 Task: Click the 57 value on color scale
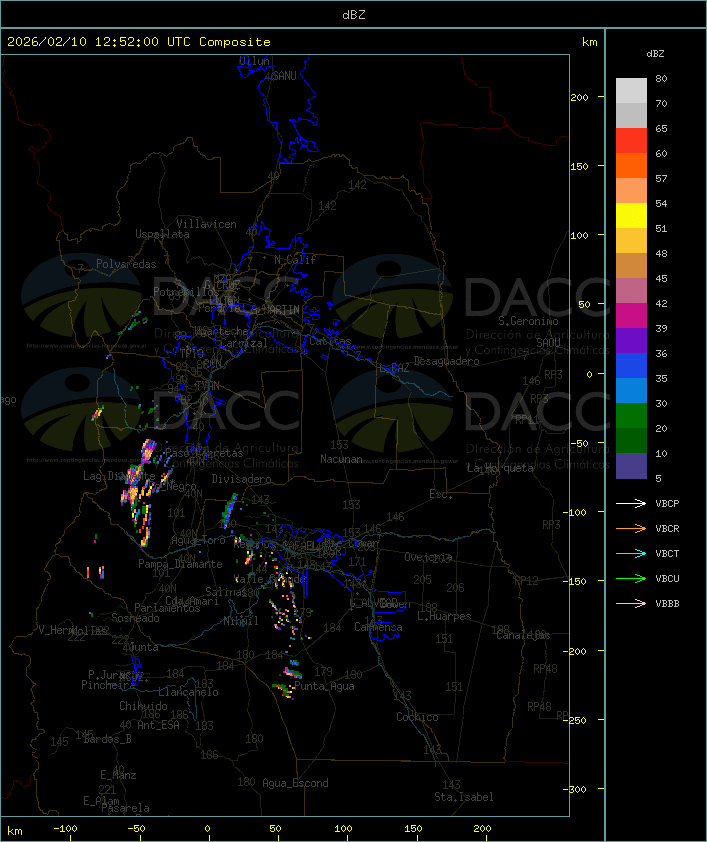(661, 178)
